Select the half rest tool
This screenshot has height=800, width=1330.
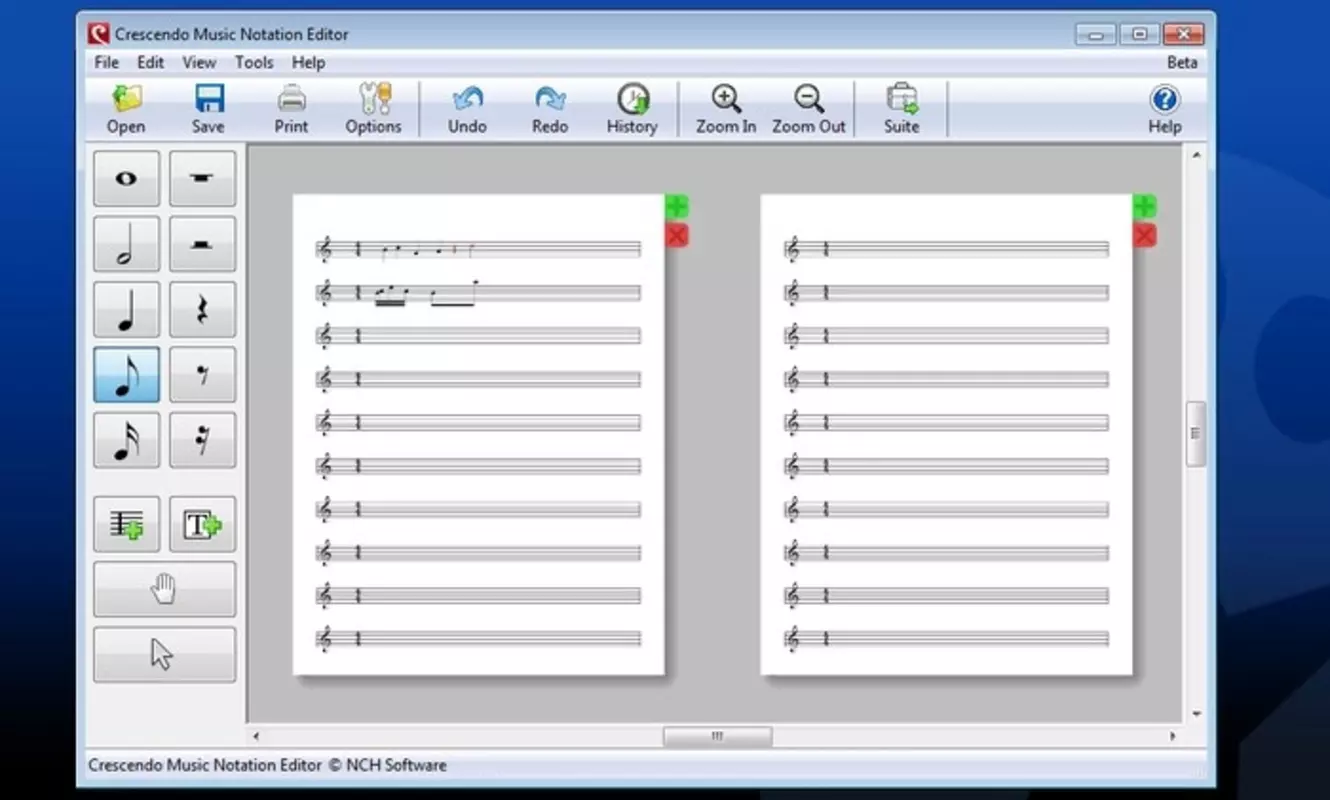click(x=202, y=244)
